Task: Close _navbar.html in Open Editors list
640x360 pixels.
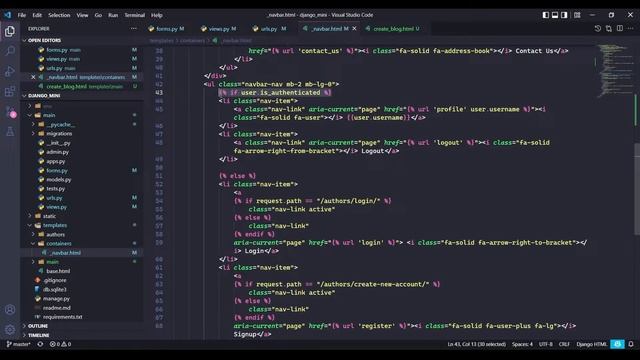Action: pyautogui.click(x=33, y=77)
